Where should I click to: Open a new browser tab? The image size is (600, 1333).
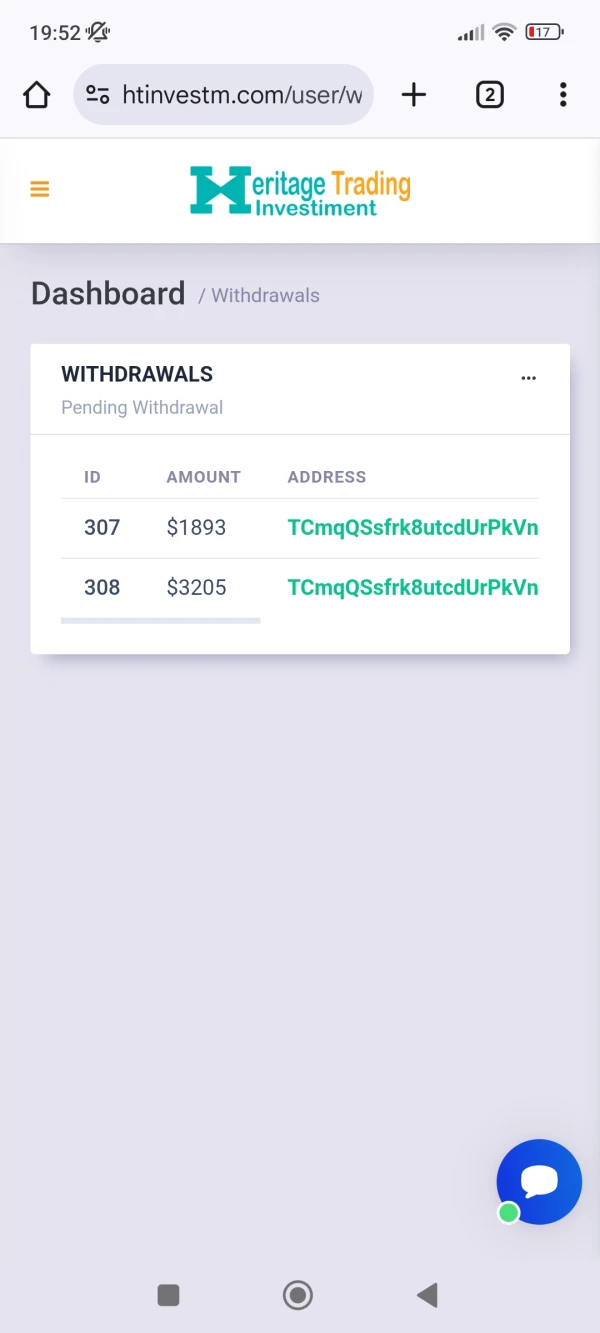click(x=413, y=95)
